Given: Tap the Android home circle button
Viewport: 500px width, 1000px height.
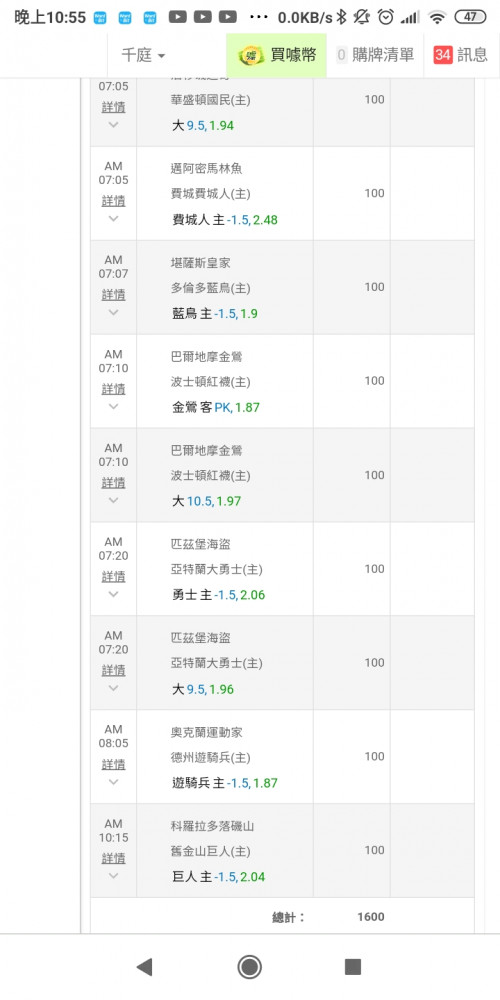Looking at the screenshot, I should click(x=249, y=967).
